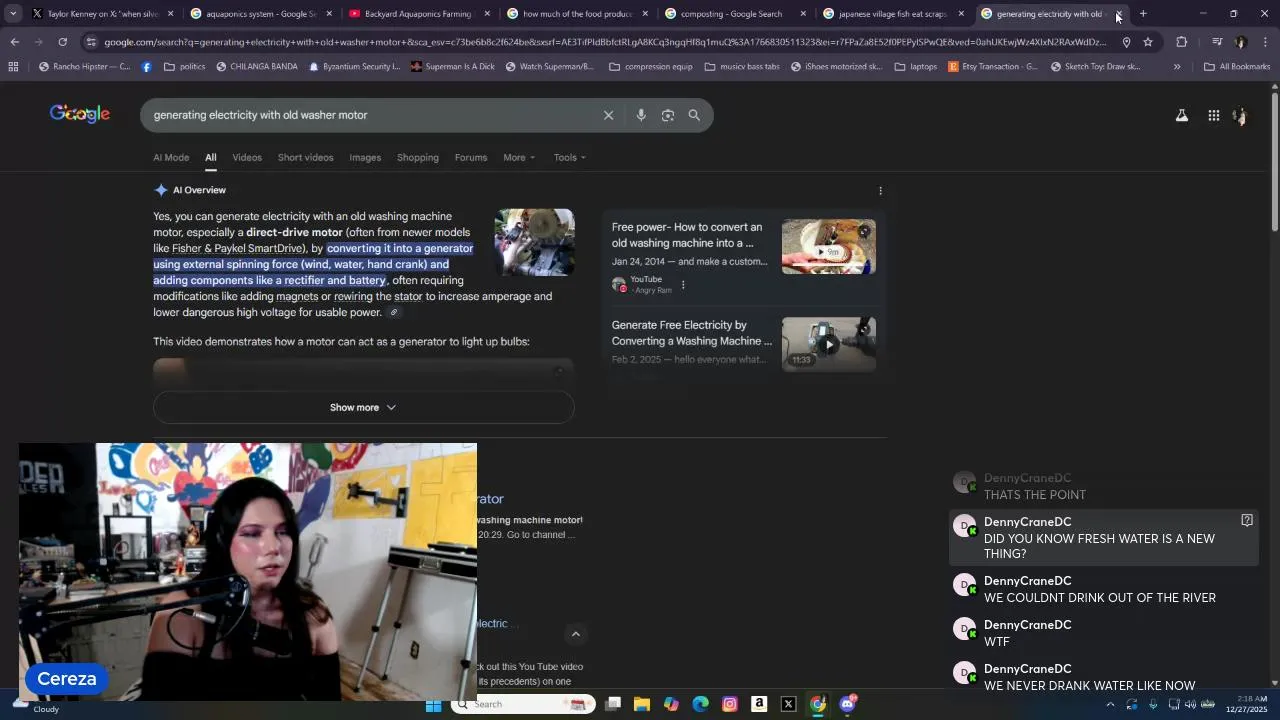Open Windows Start menu
Screen dimensions: 1280x720
pyautogui.click(x=433, y=704)
